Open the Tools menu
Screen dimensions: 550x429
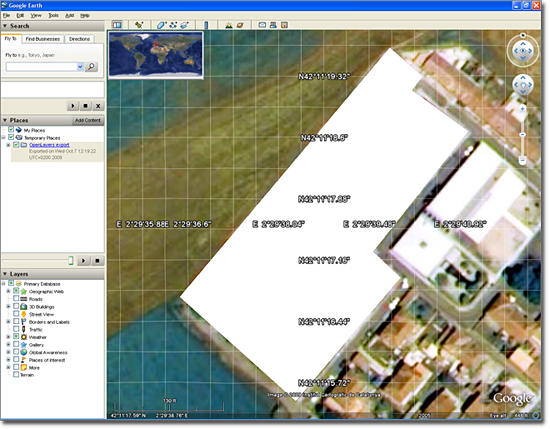[53, 15]
